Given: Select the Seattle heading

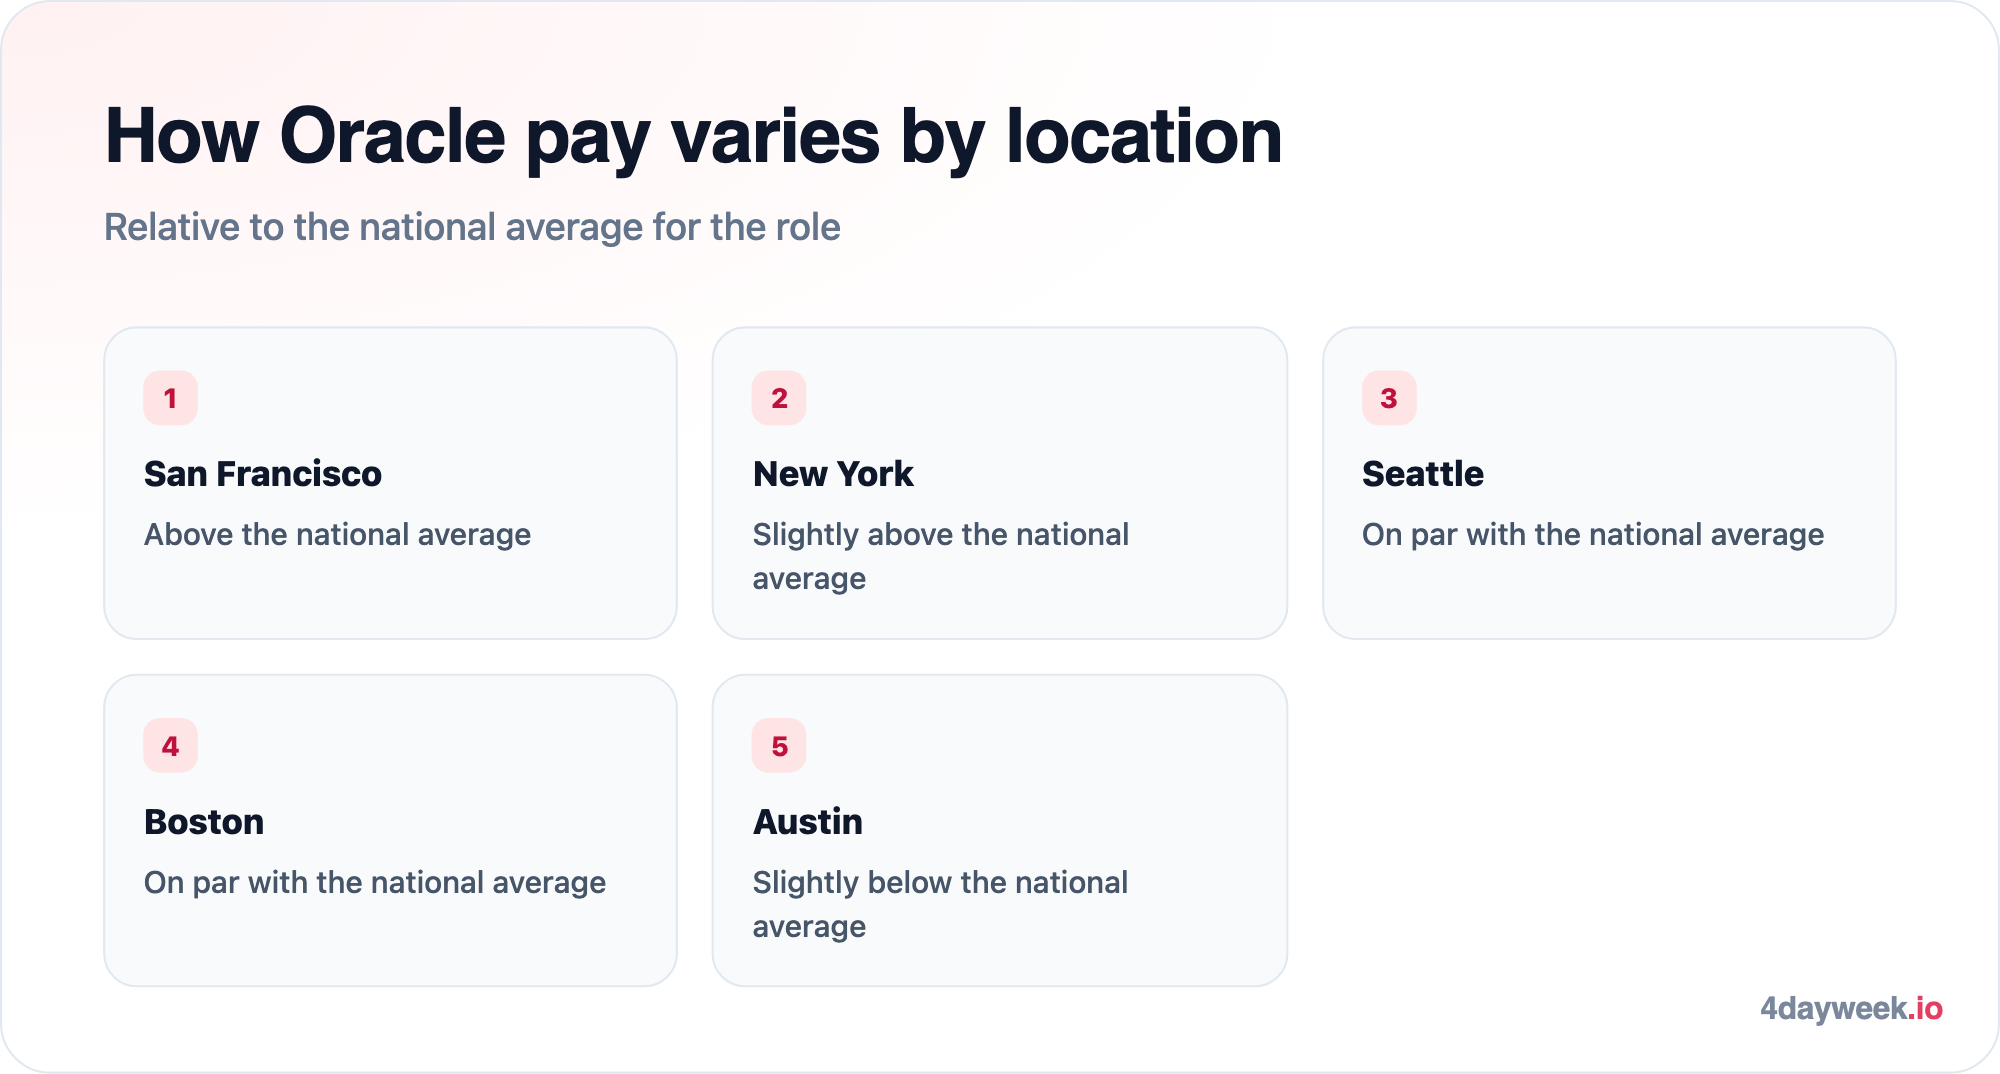Looking at the screenshot, I should [1423, 474].
